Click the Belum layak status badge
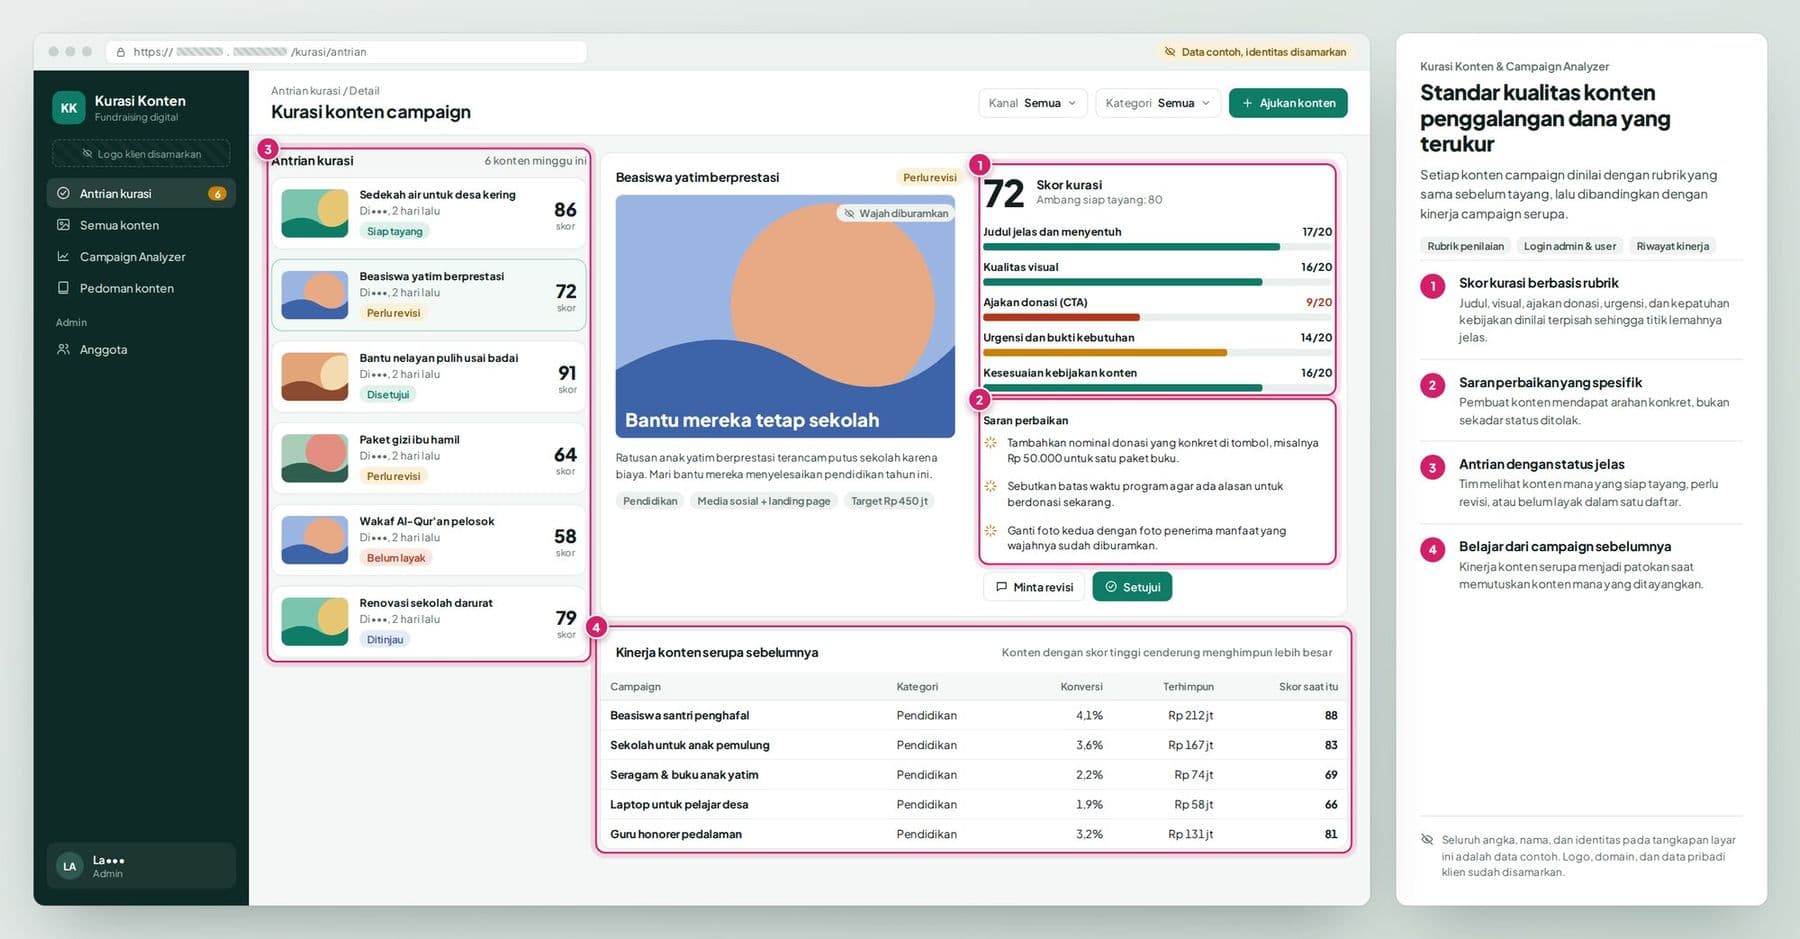 pyautogui.click(x=396, y=558)
